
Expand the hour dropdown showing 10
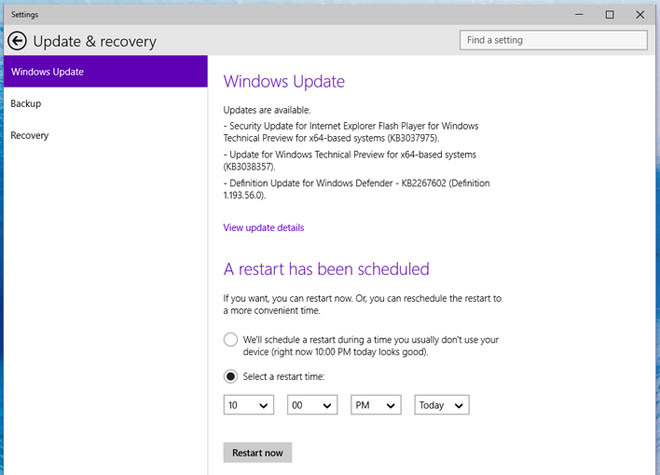click(x=249, y=405)
